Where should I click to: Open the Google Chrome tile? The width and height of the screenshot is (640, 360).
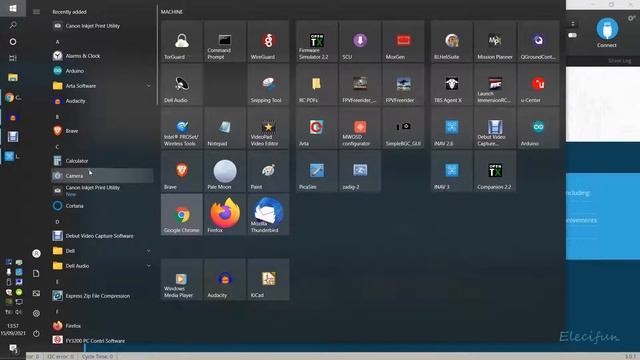point(182,215)
